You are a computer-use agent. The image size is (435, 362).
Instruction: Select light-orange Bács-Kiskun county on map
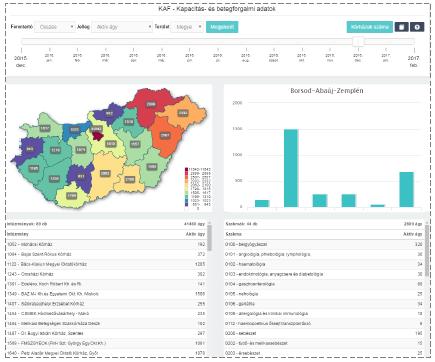(x=105, y=173)
